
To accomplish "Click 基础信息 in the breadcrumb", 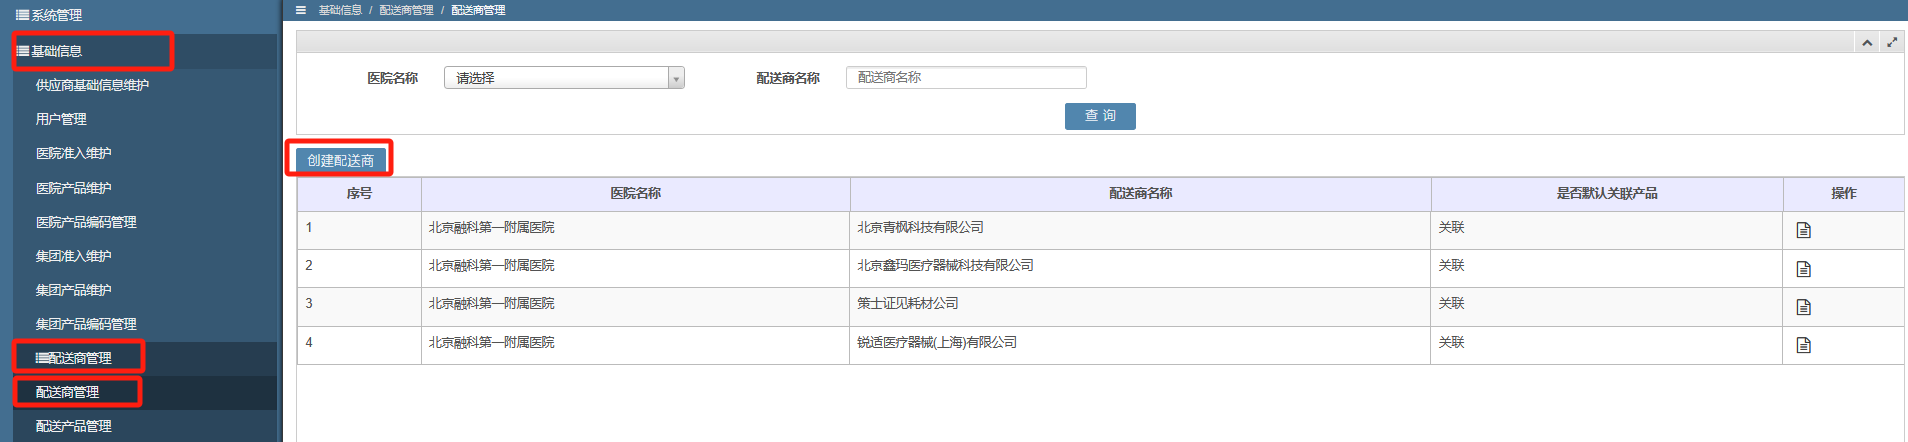I will pos(340,10).
